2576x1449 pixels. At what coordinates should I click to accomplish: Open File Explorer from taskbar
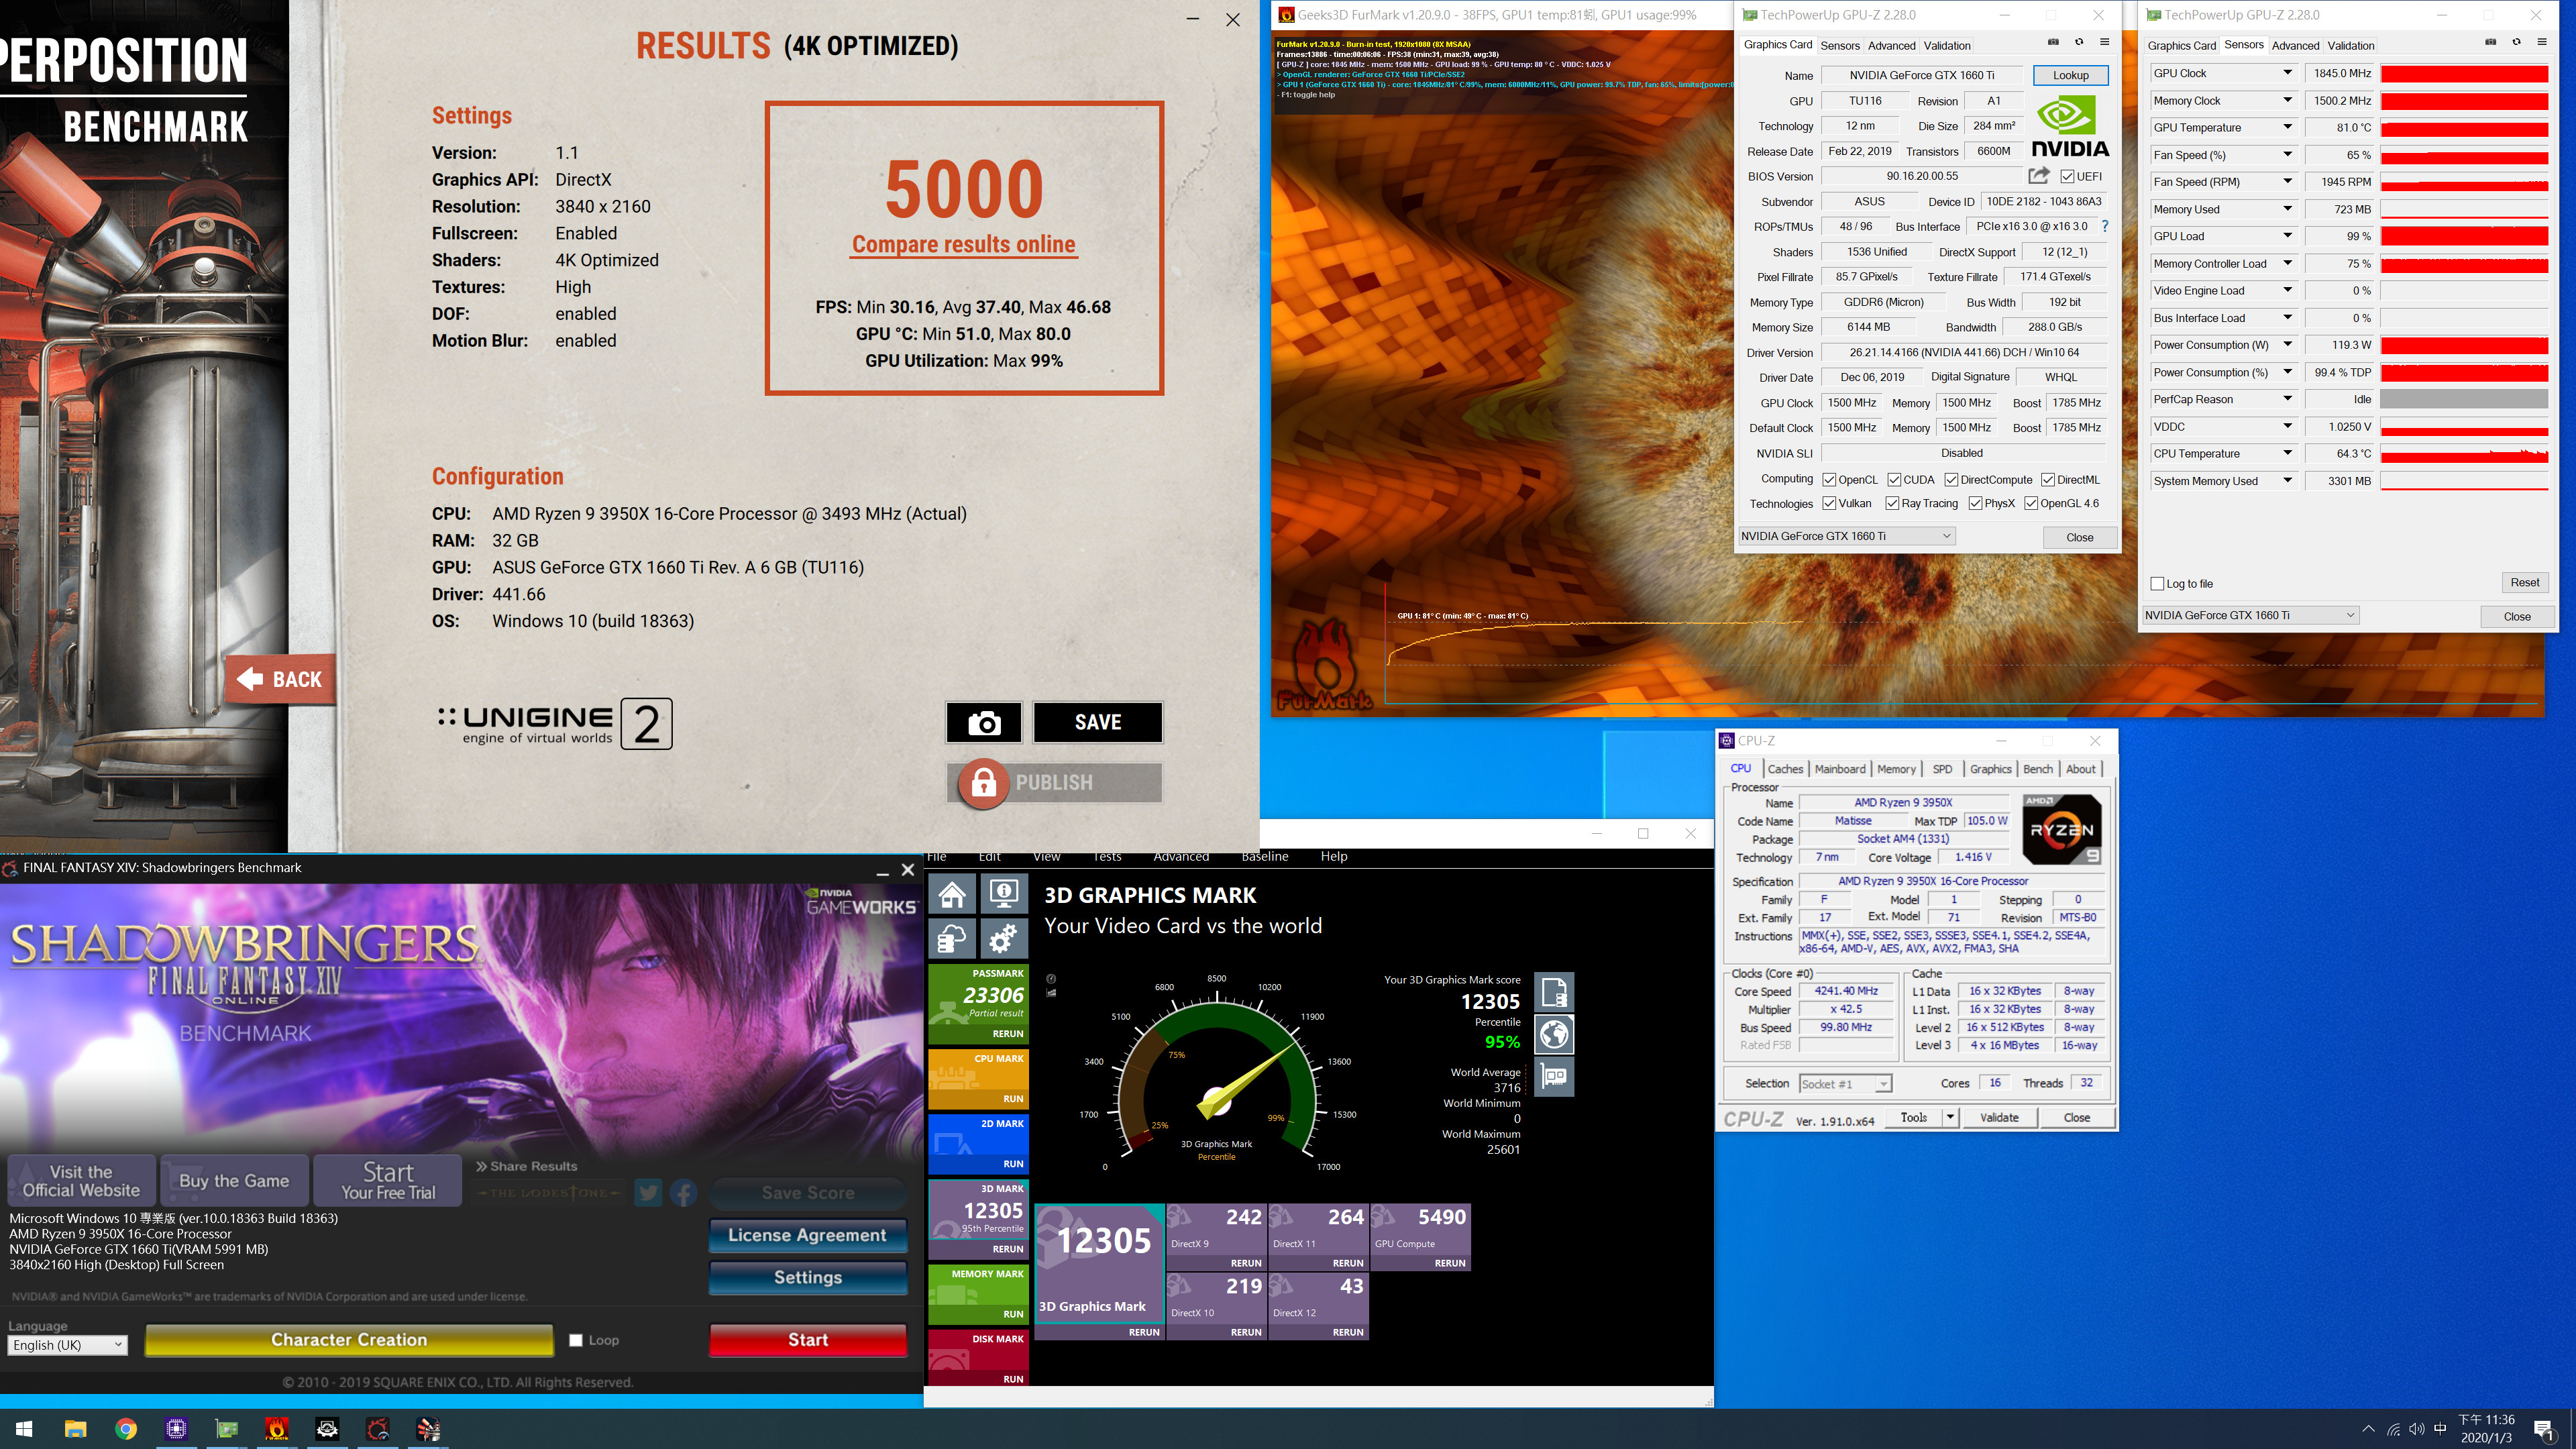[x=75, y=1429]
